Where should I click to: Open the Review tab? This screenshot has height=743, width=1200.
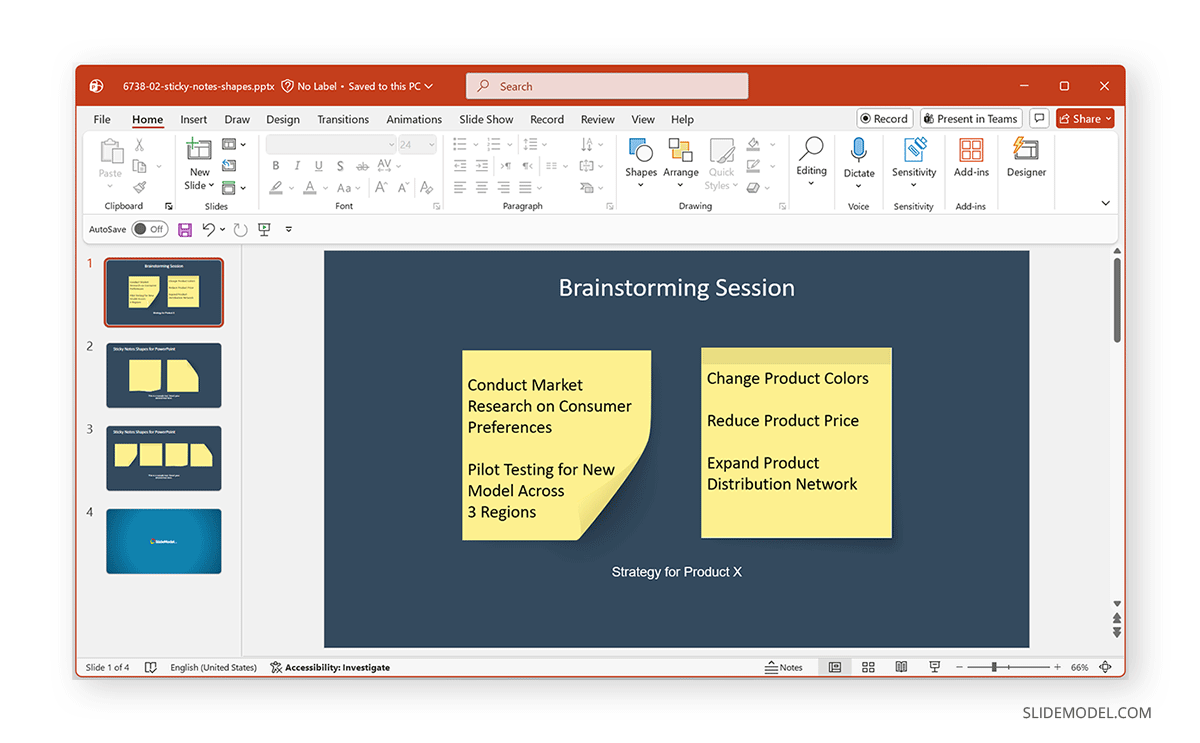tap(597, 119)
